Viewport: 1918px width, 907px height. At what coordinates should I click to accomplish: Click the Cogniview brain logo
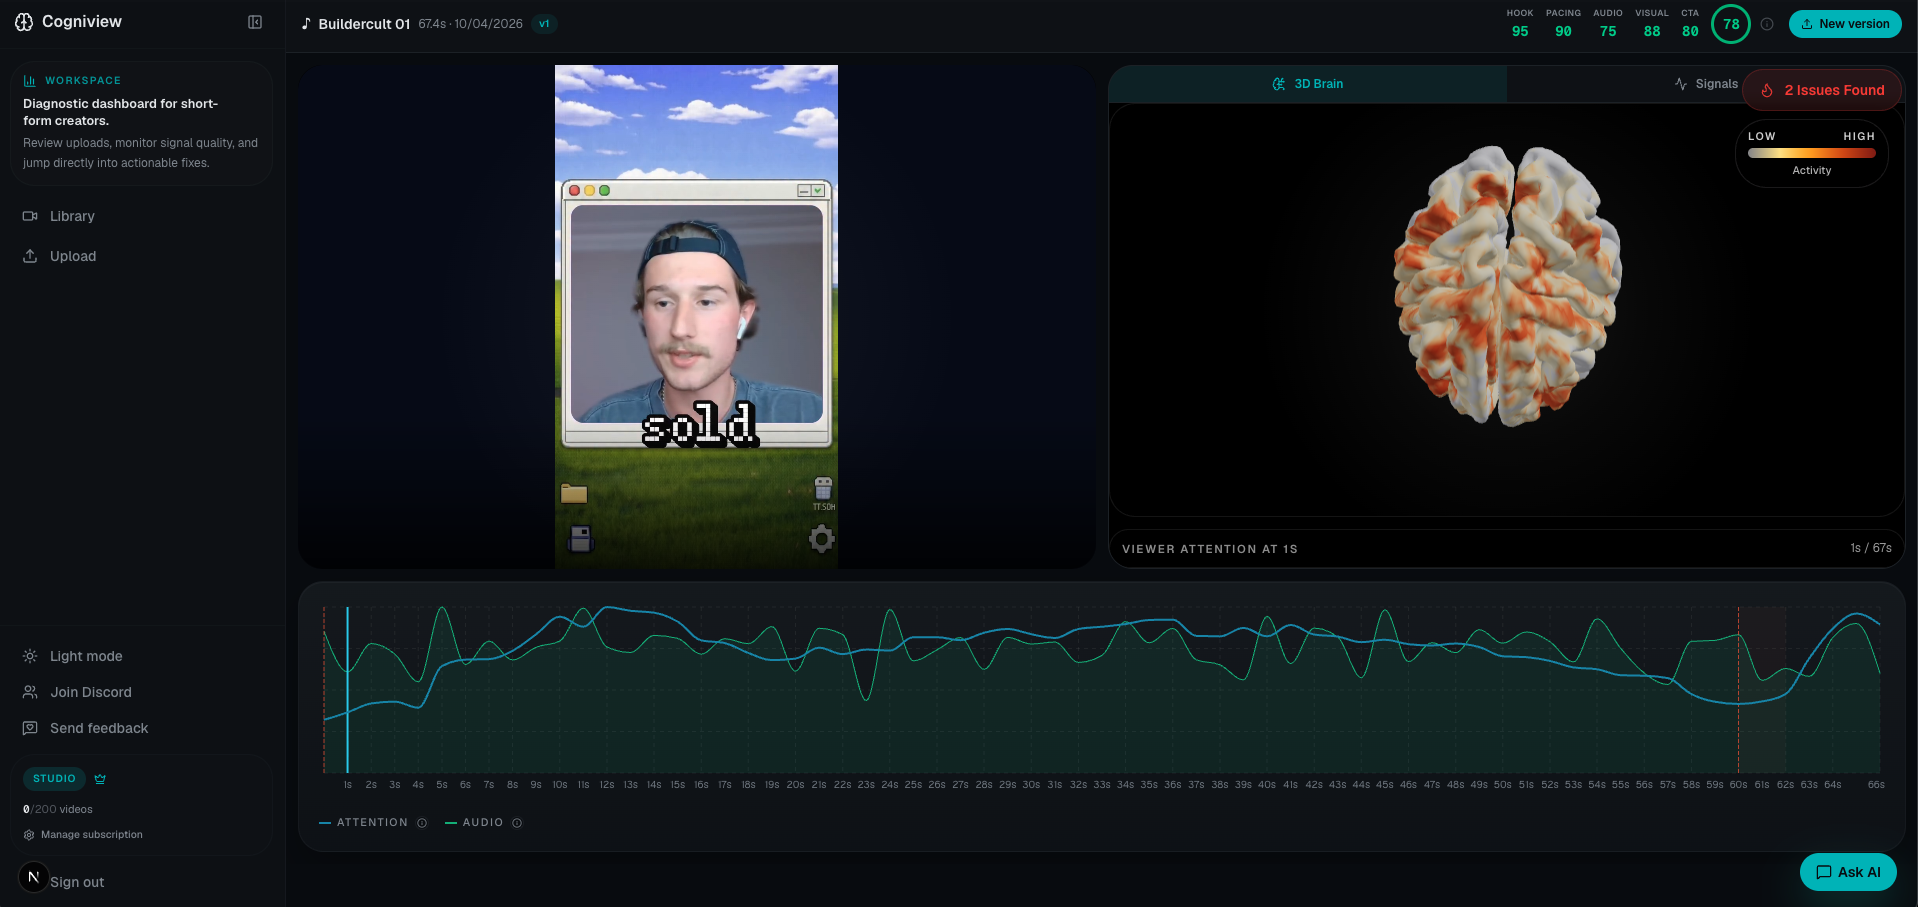24,21
